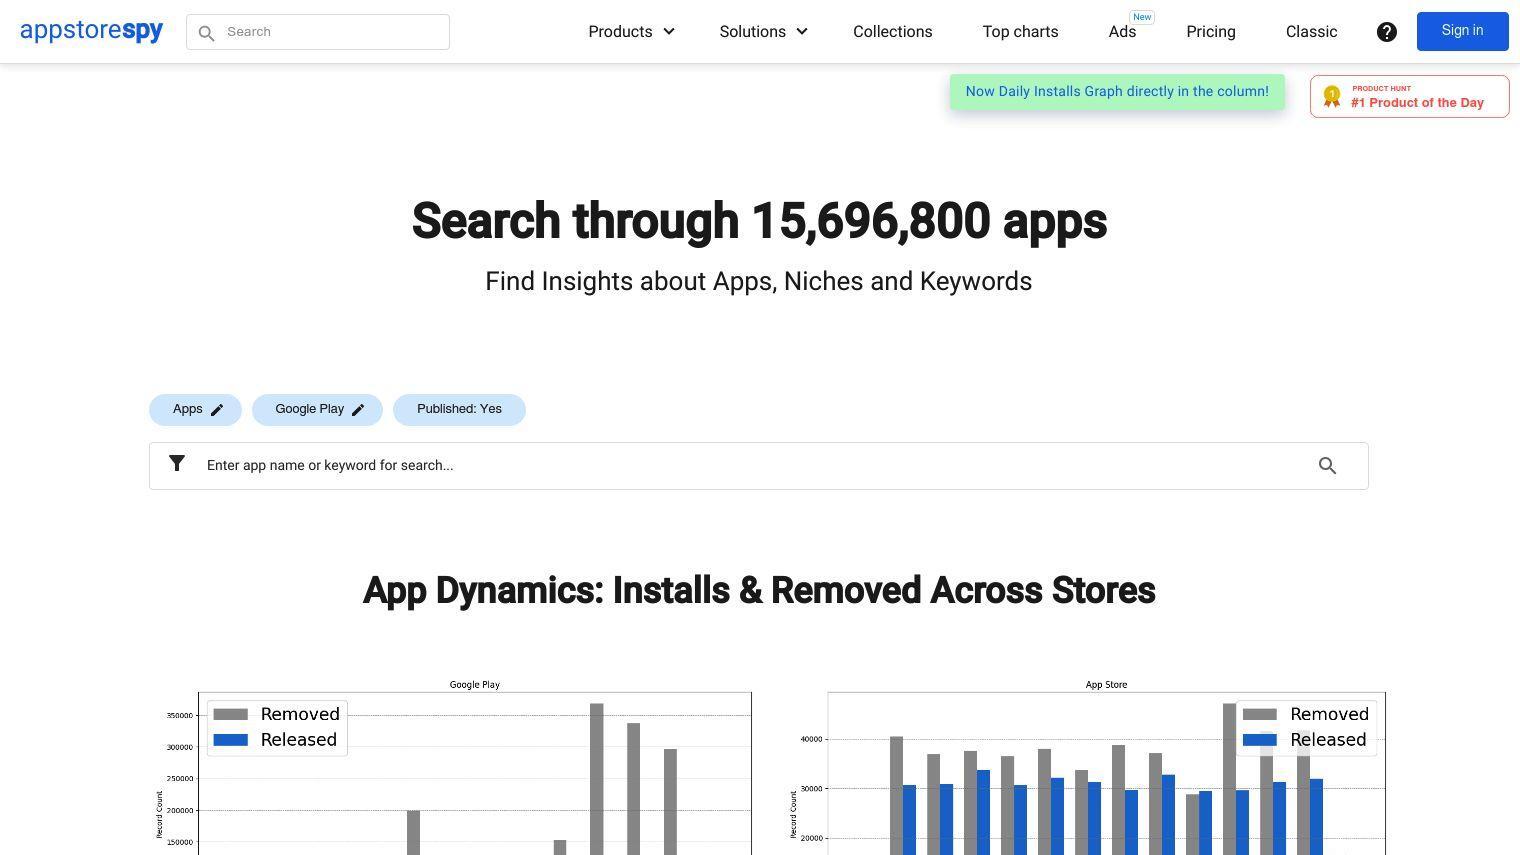Click the magnifier icon in top search box

206,33
